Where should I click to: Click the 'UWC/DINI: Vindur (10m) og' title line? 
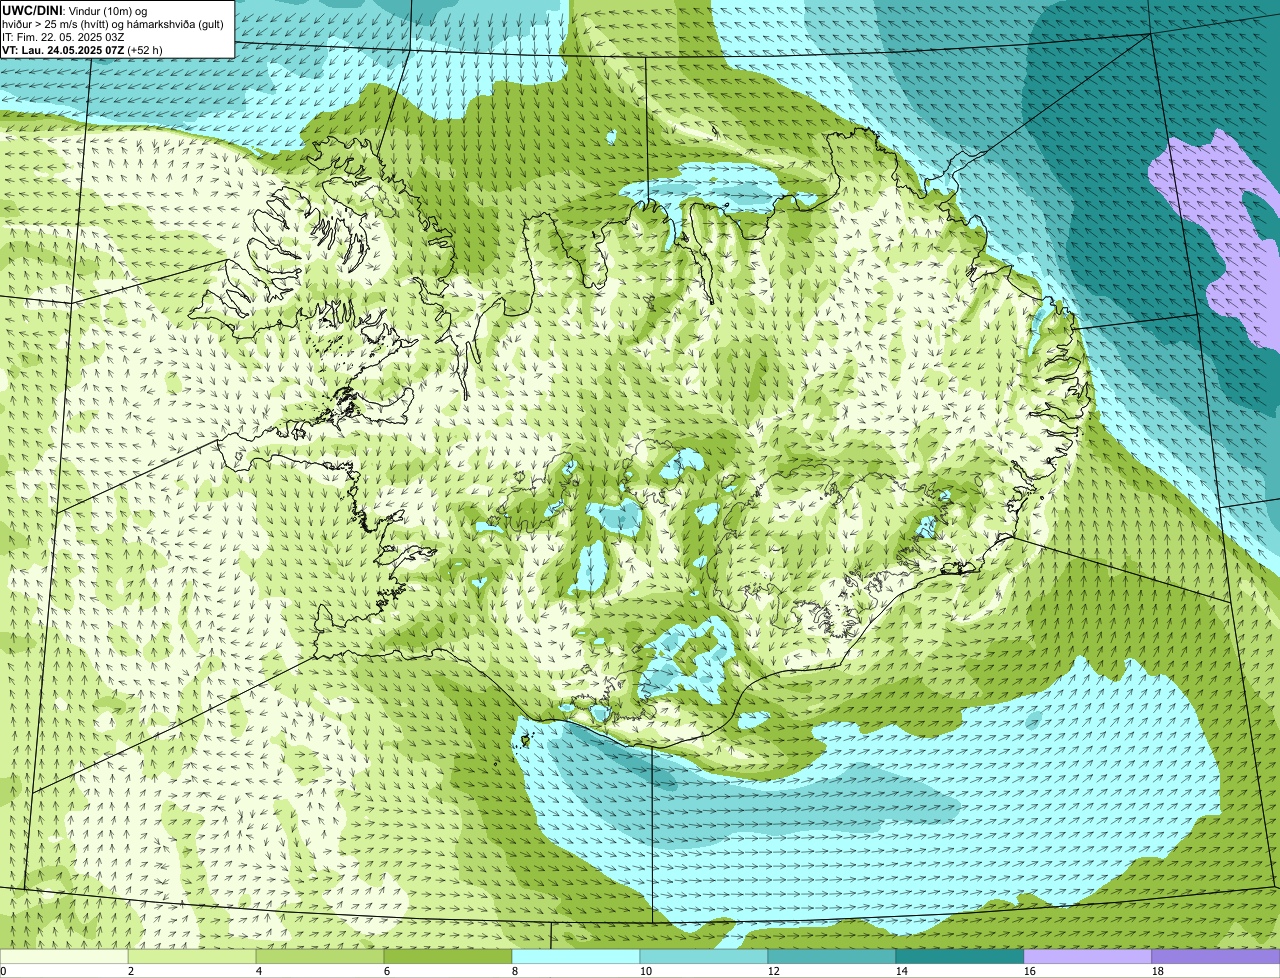coord(75,10)
